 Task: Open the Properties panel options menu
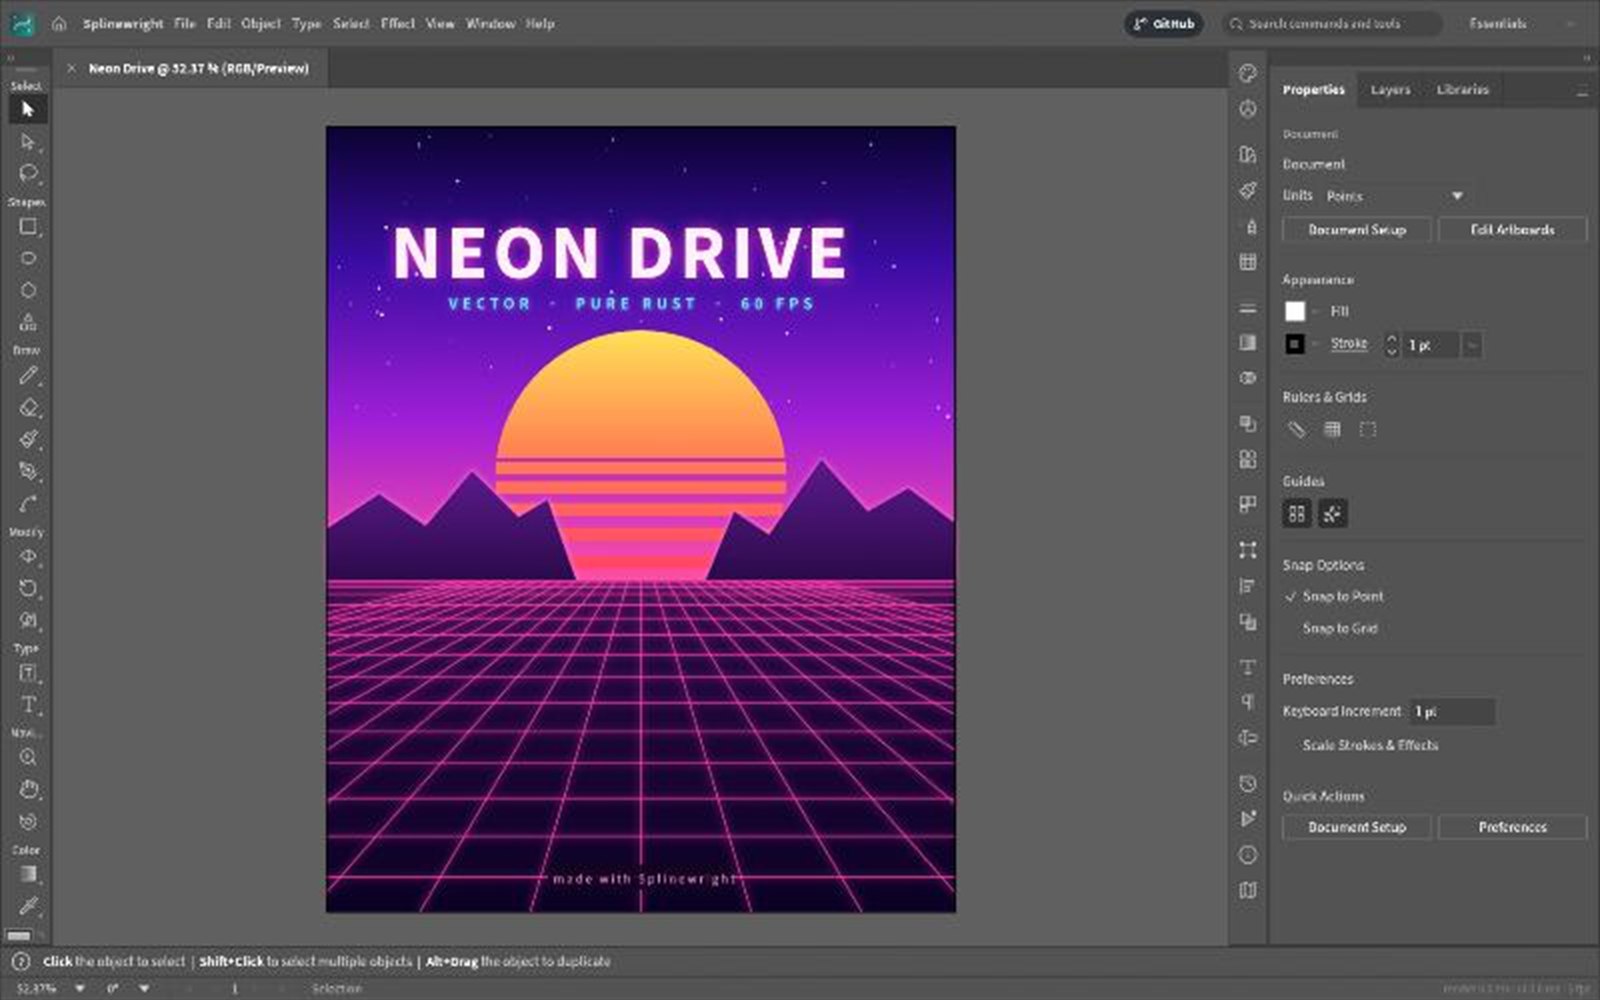point(1582,90)
